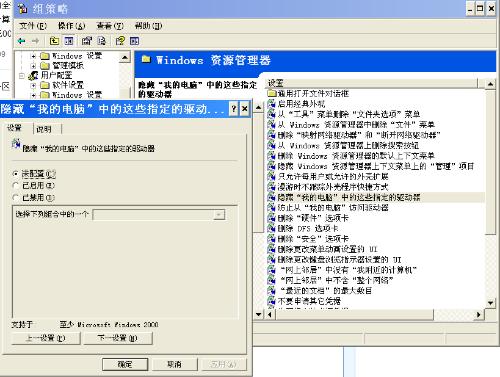This screenshot has width=500, height=377.
Task: Click the 用户配置 user icon in tree
Action: click(x=33, y=76)
